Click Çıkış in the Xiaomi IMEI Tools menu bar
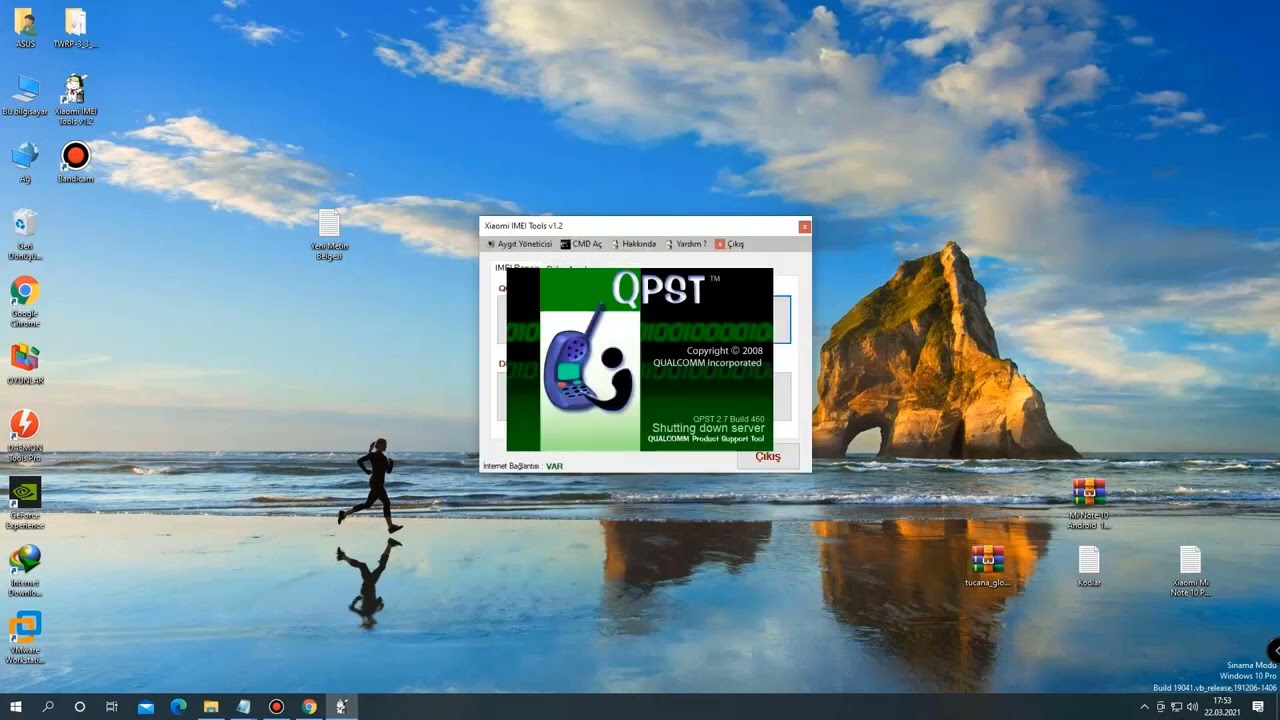The width and height of the screenshot is (1280, 720). [730, 244]
